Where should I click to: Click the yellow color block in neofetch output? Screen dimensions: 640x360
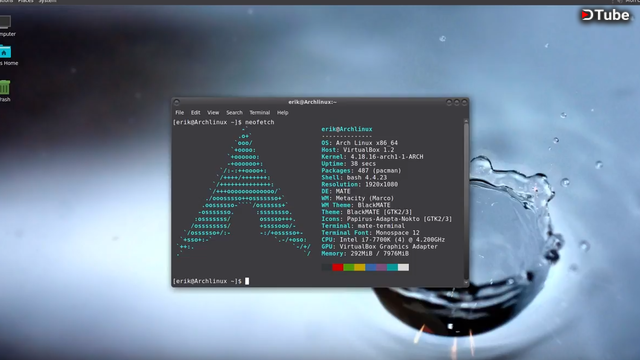click(360, 267)
